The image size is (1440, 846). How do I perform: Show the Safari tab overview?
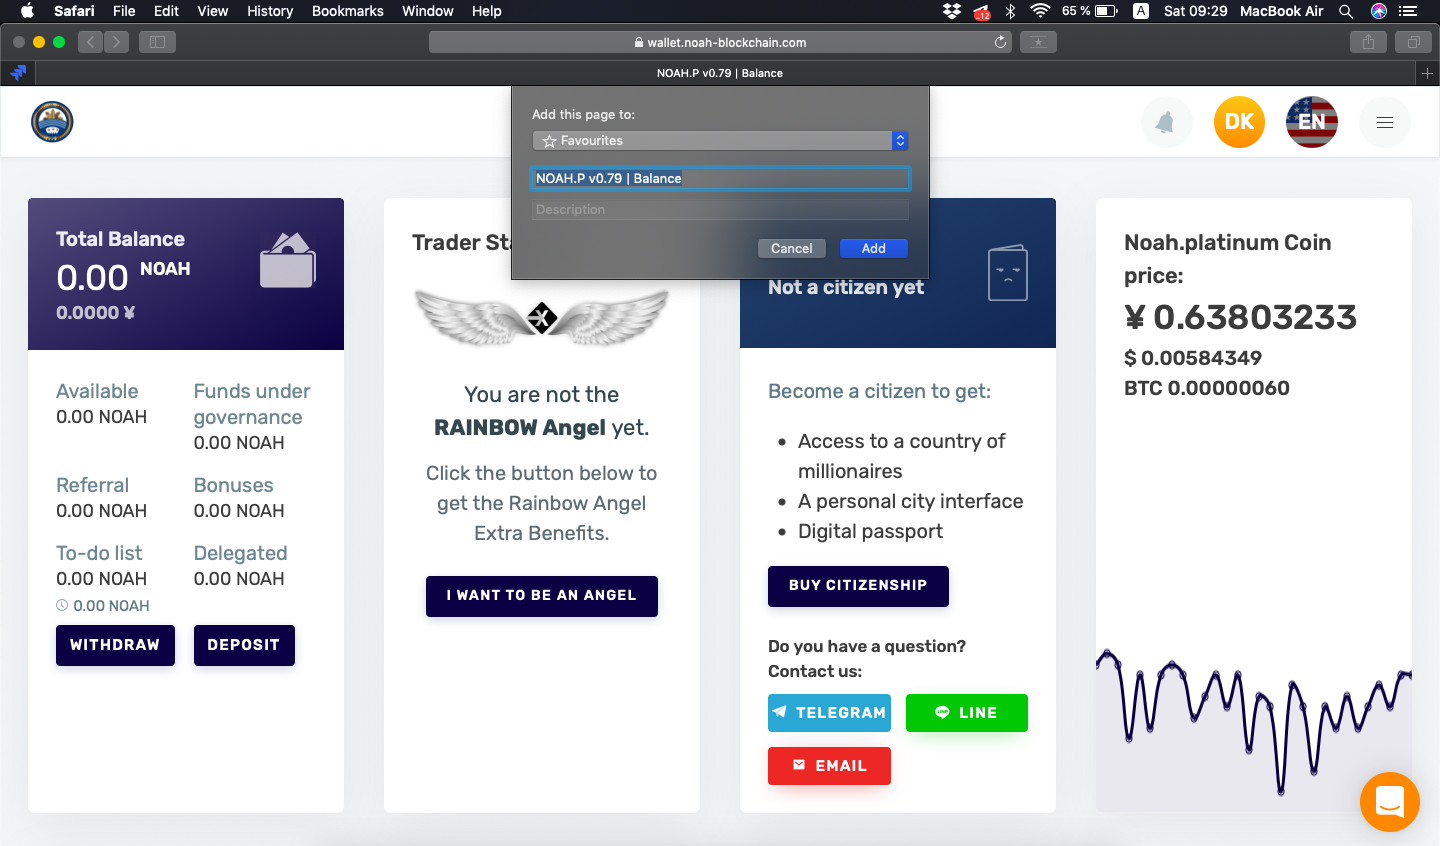1413,42
